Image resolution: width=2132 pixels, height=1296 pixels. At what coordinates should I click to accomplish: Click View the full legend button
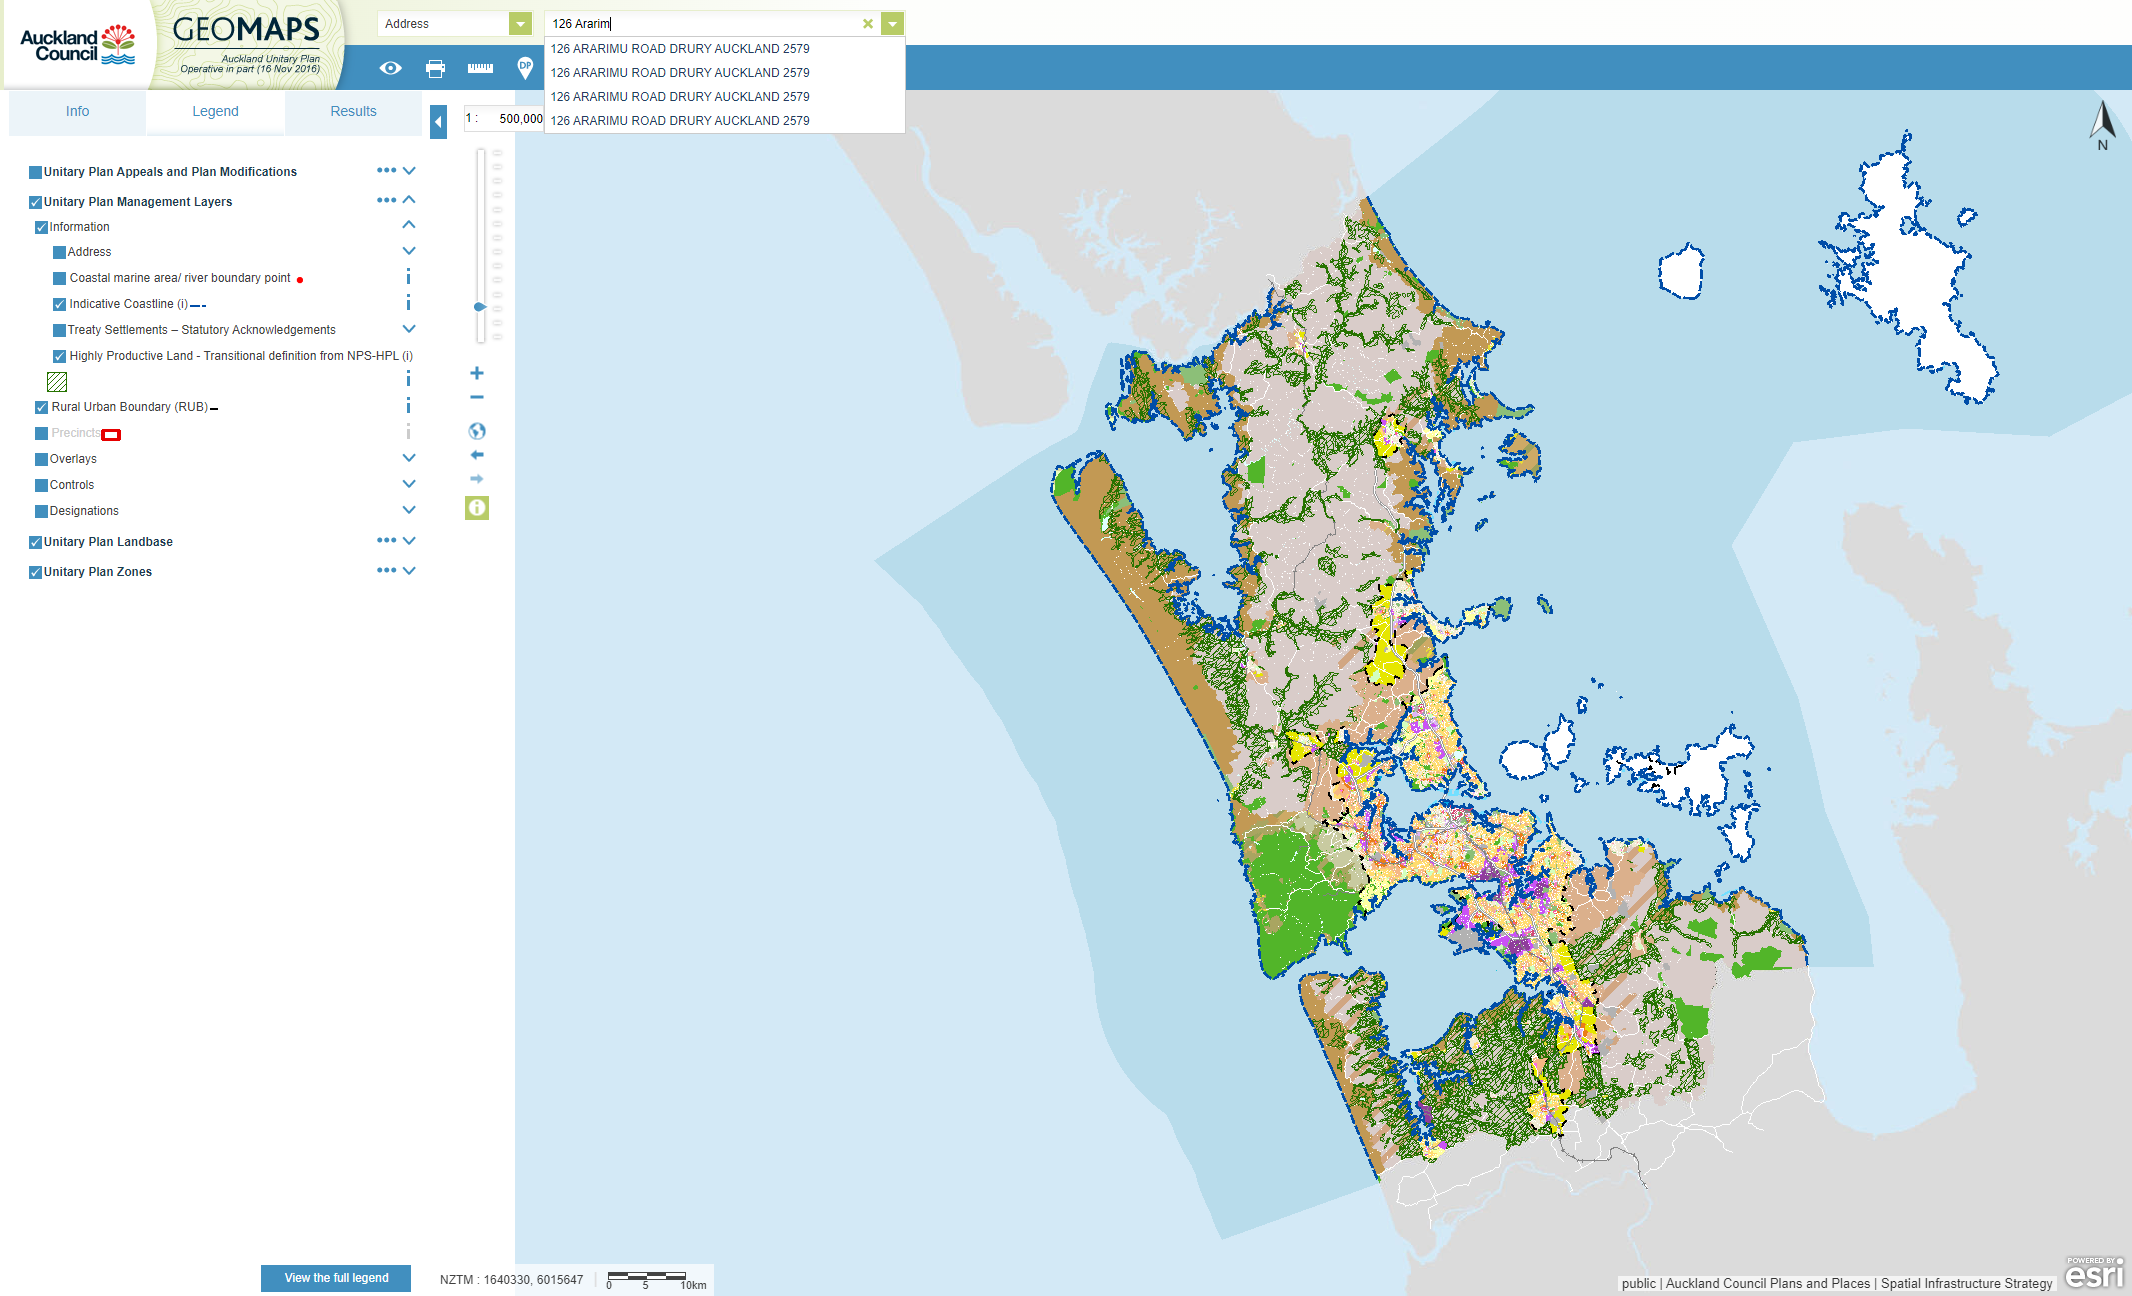336,1278
